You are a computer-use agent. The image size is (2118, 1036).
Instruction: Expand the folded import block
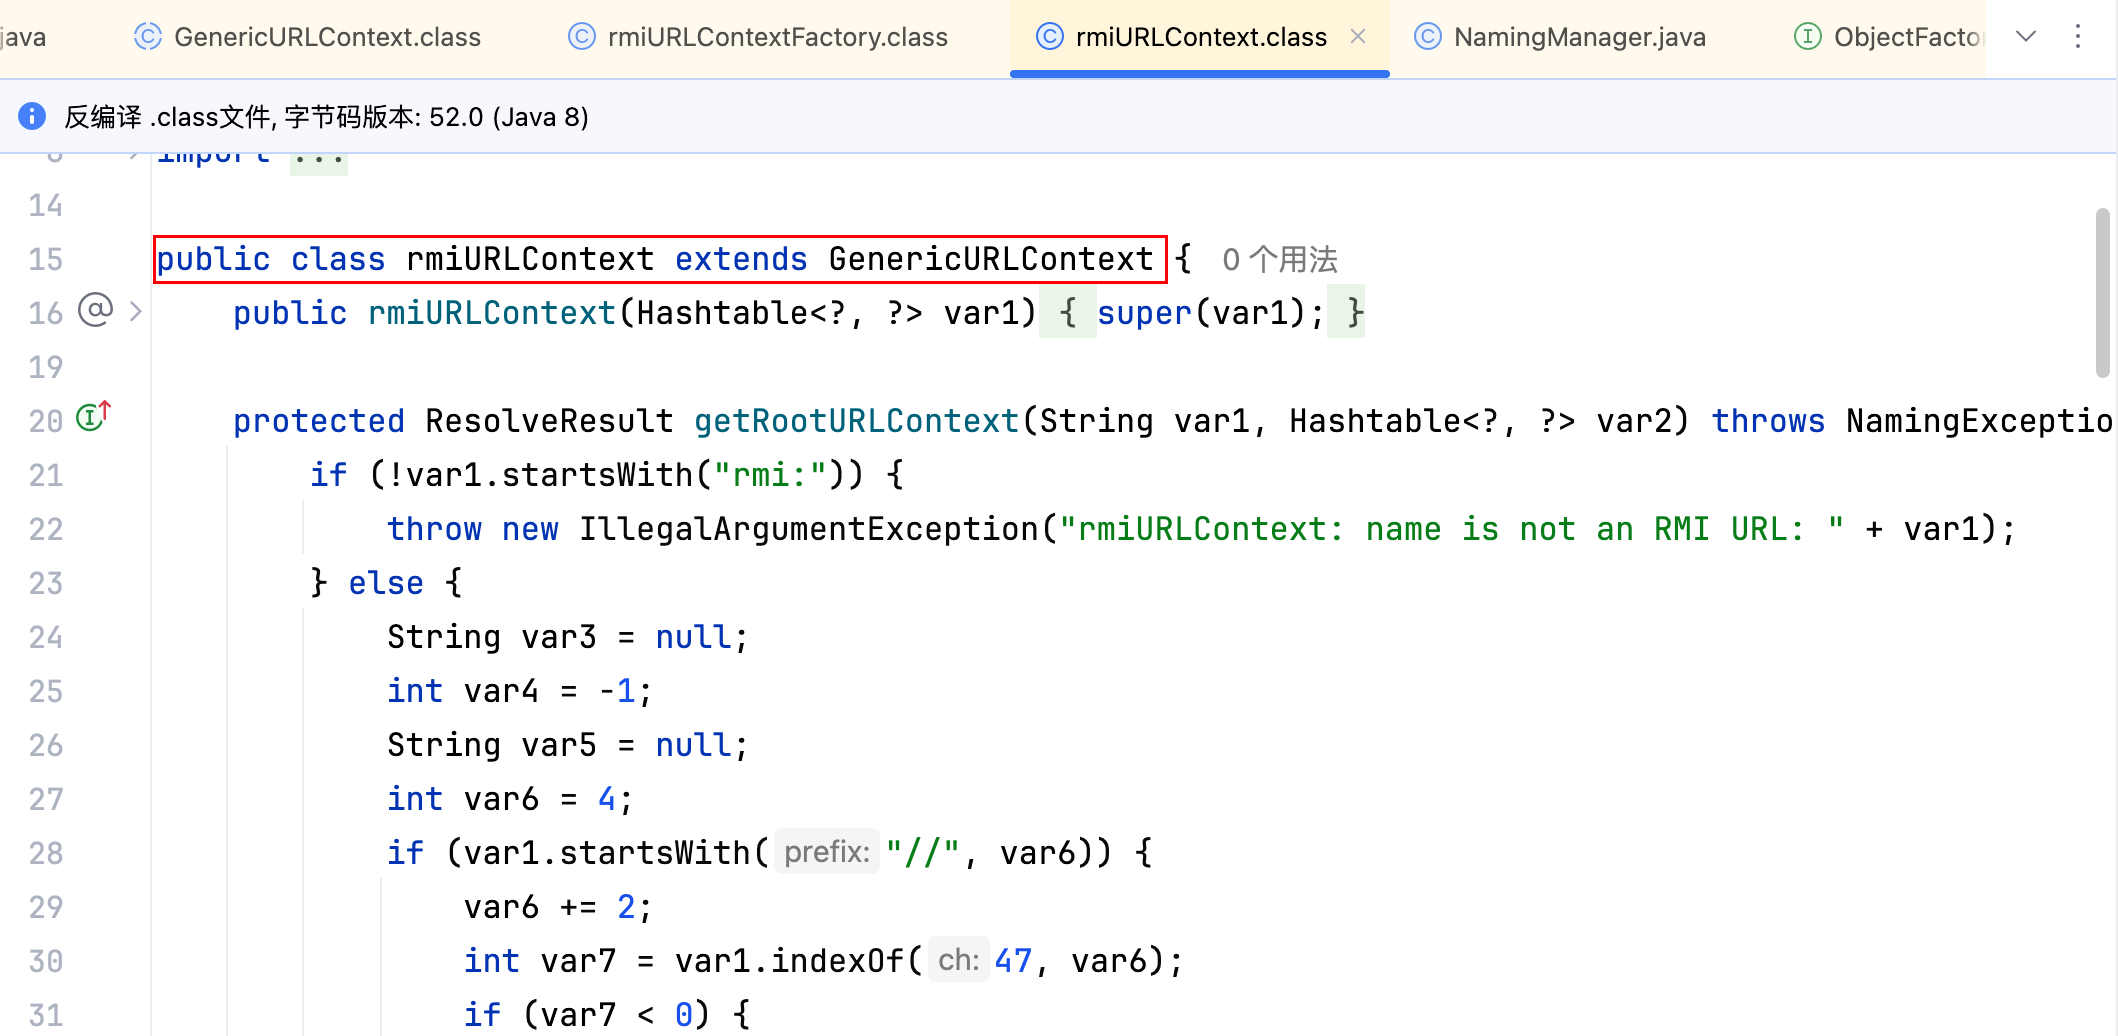319,158
